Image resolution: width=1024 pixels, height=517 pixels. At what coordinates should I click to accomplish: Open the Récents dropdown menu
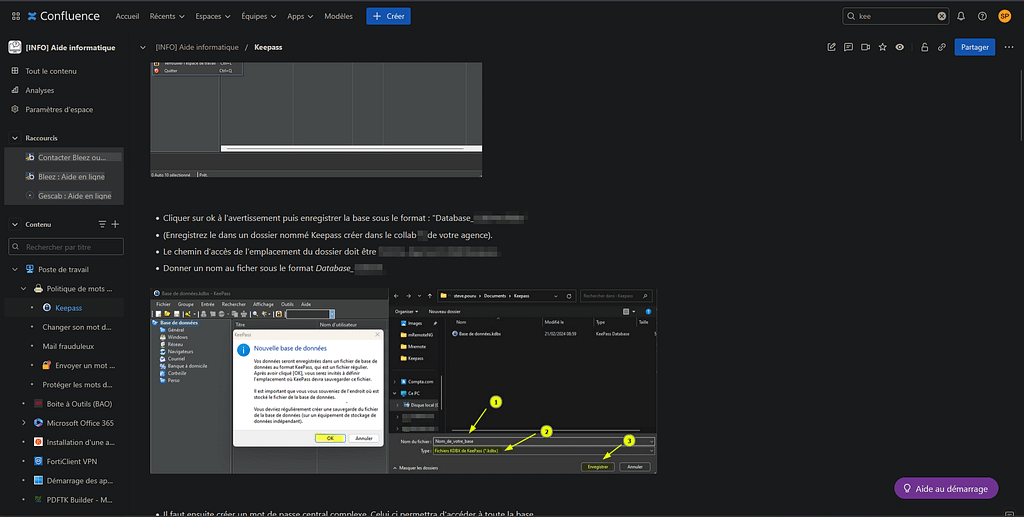coord(166,16)
